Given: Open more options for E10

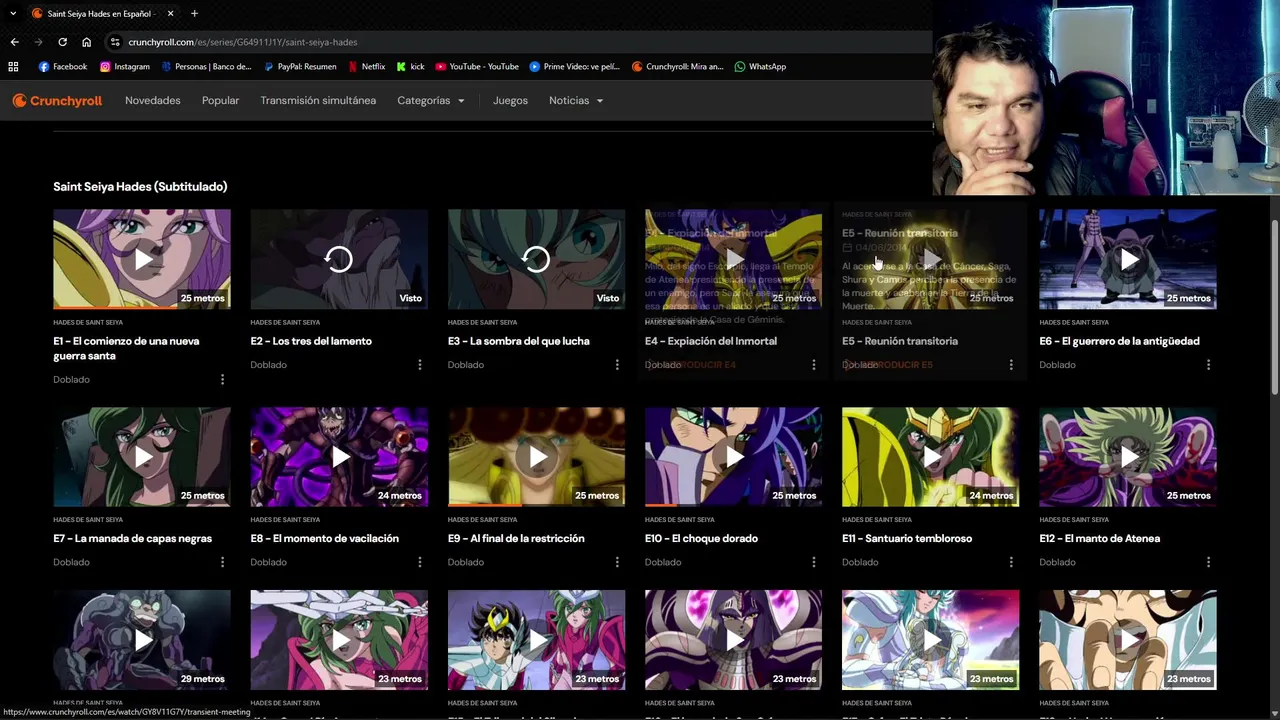Looking at the screenshot, I should [814, 562].
